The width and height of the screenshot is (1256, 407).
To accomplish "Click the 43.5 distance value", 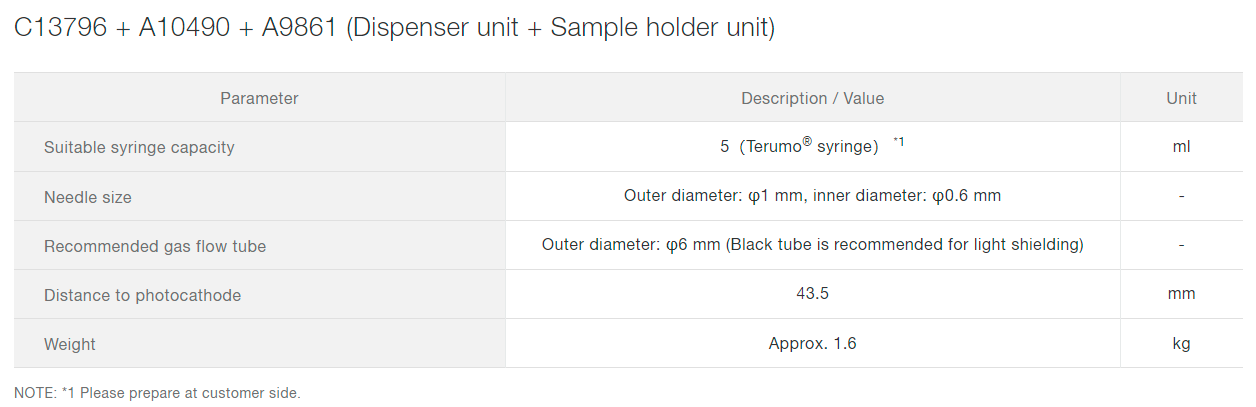I will [812, 294].
